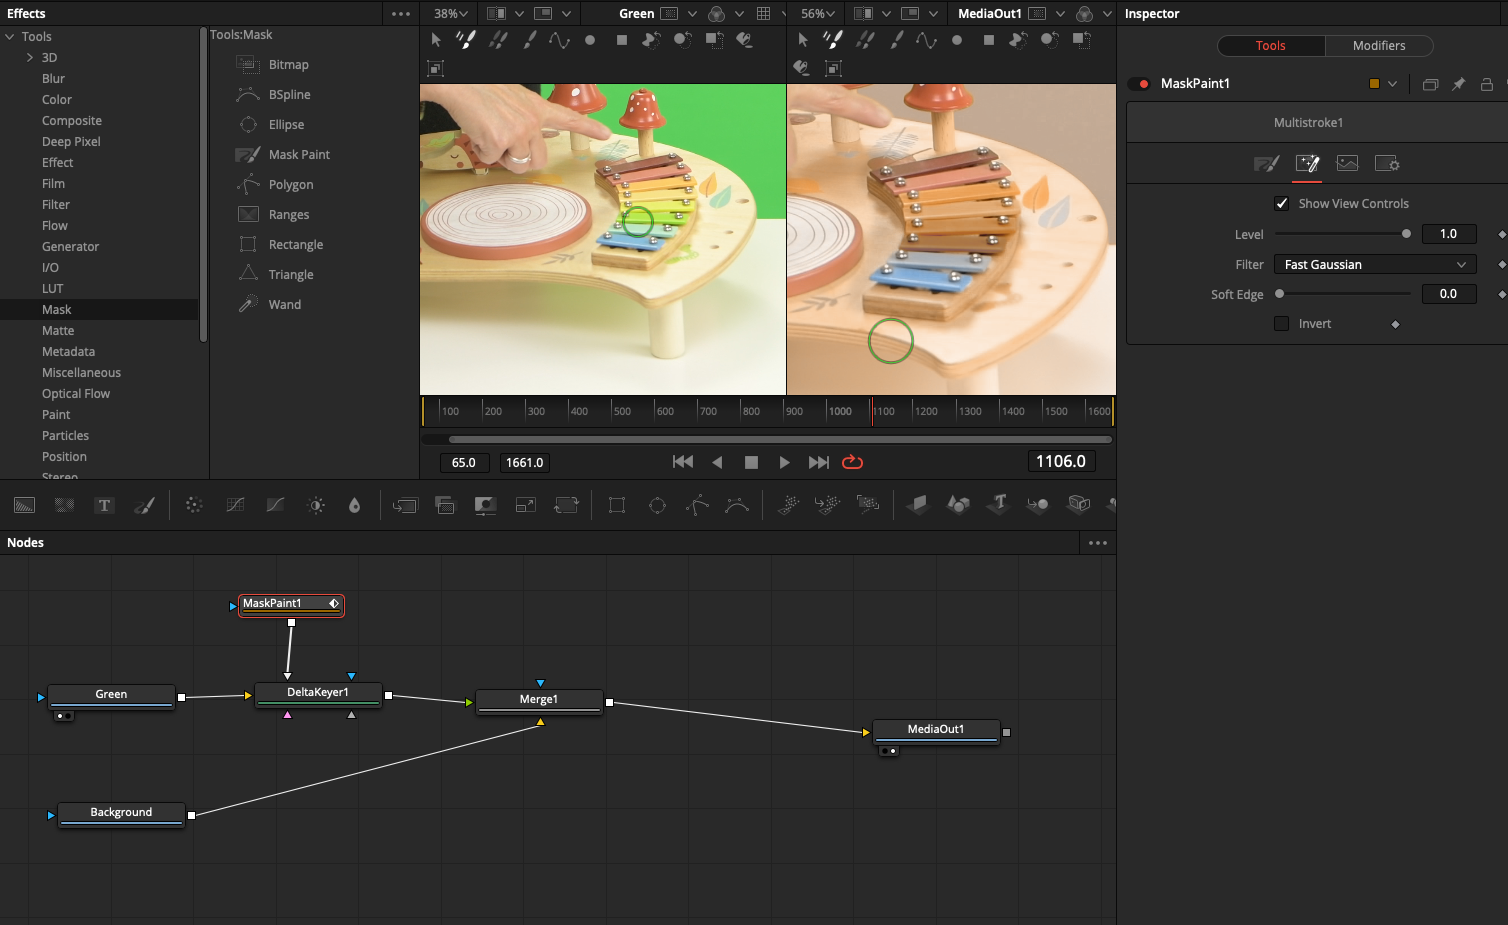The height and width of the screenshot is (925, 1508).
Task: Open MaskPaint1 tile color dropdown arrow
Action: (1392, 84)
